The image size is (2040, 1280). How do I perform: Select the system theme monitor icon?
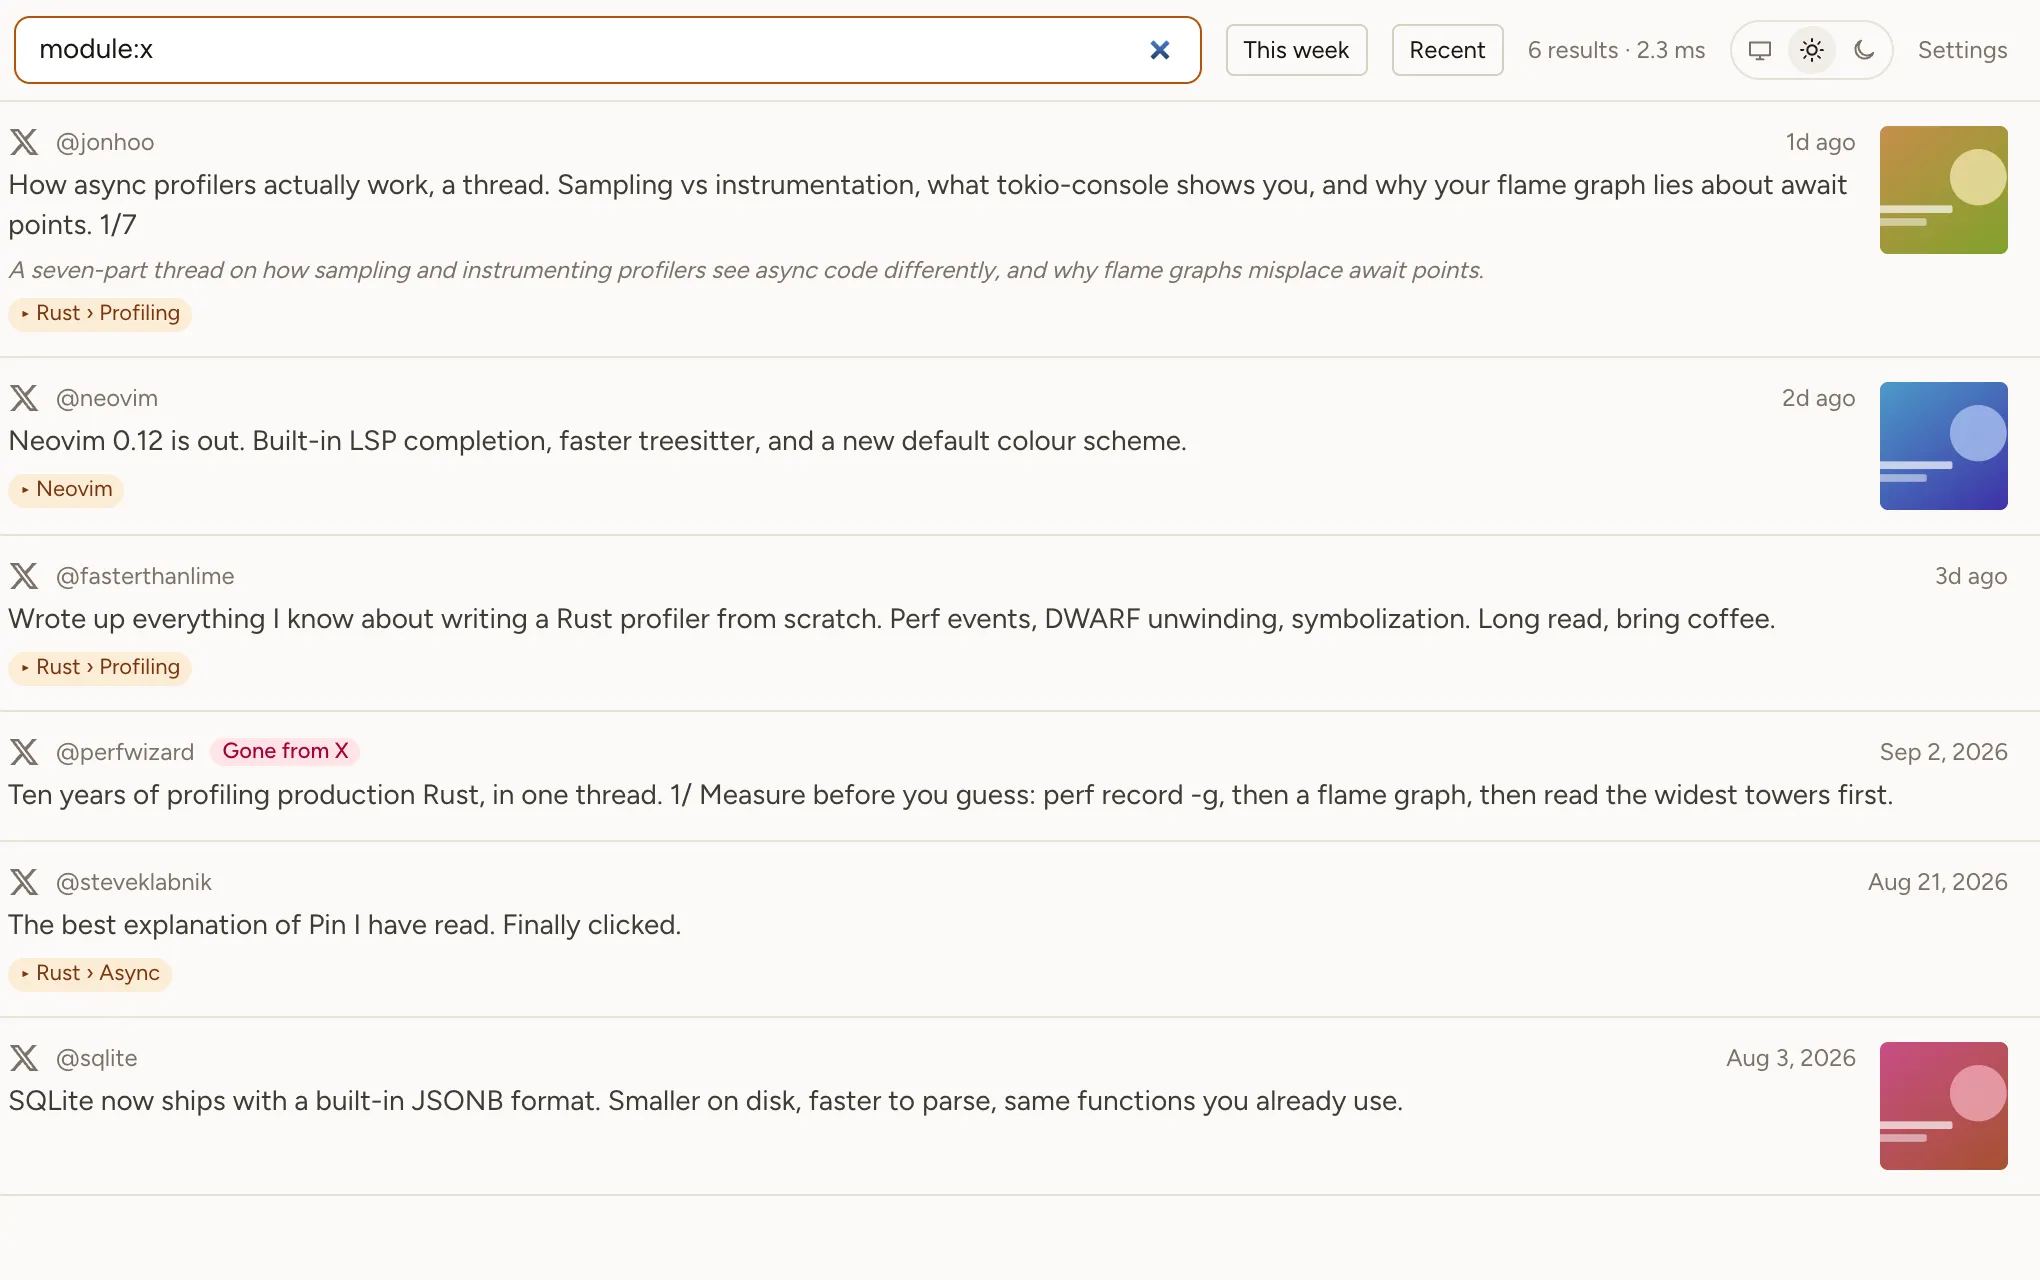click(1760, 50)
